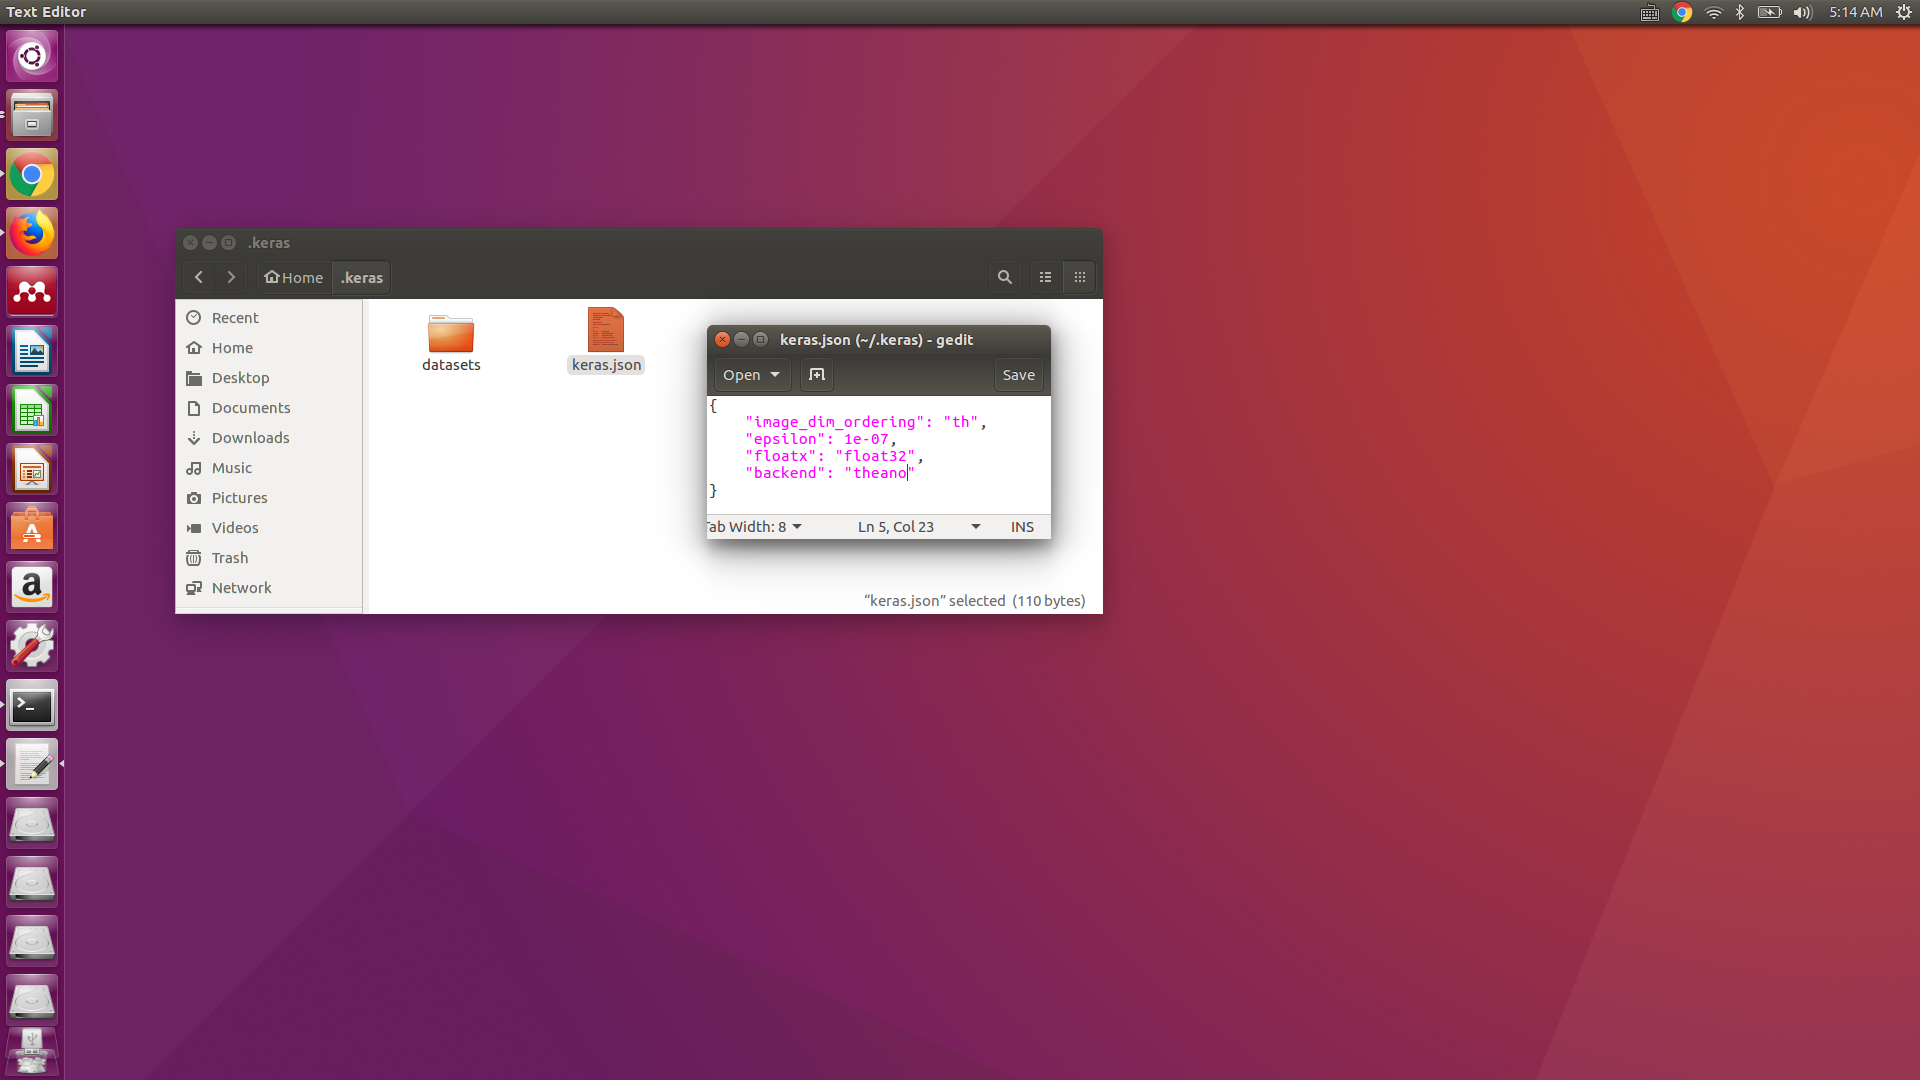
Task: Open Wi-Fi network indicator
Action: [1714, 12]
